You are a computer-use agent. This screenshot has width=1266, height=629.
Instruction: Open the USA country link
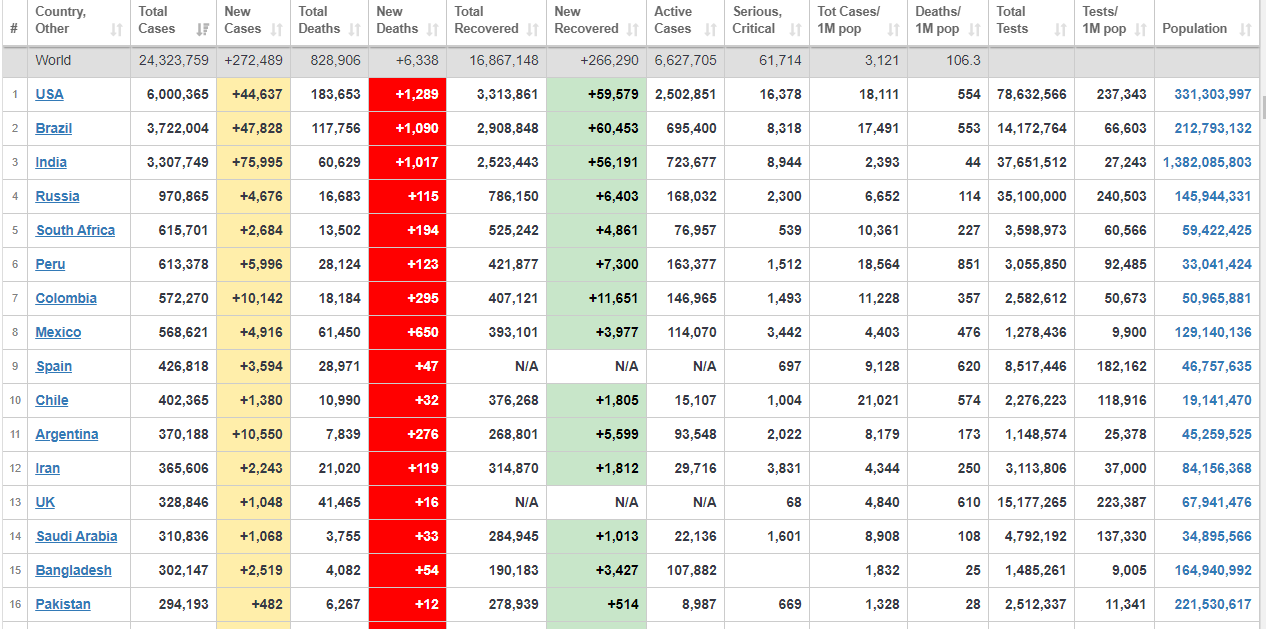pyautogui.click(x=49, y=94)
